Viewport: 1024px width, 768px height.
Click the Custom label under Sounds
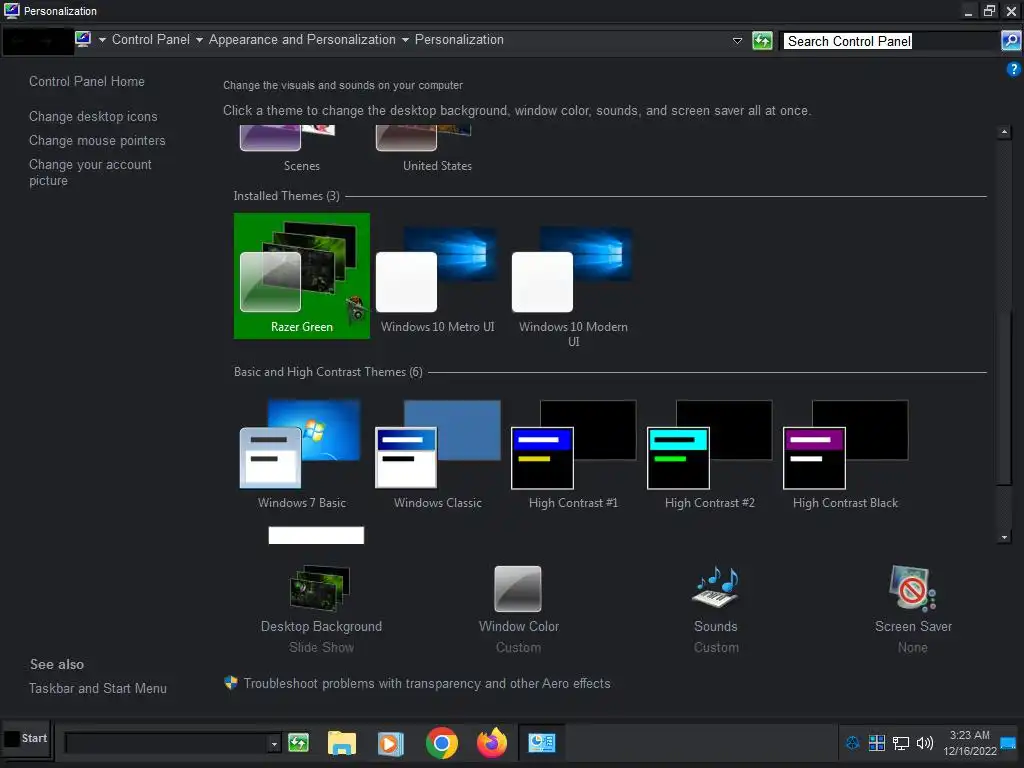click(x=716, y=647)
